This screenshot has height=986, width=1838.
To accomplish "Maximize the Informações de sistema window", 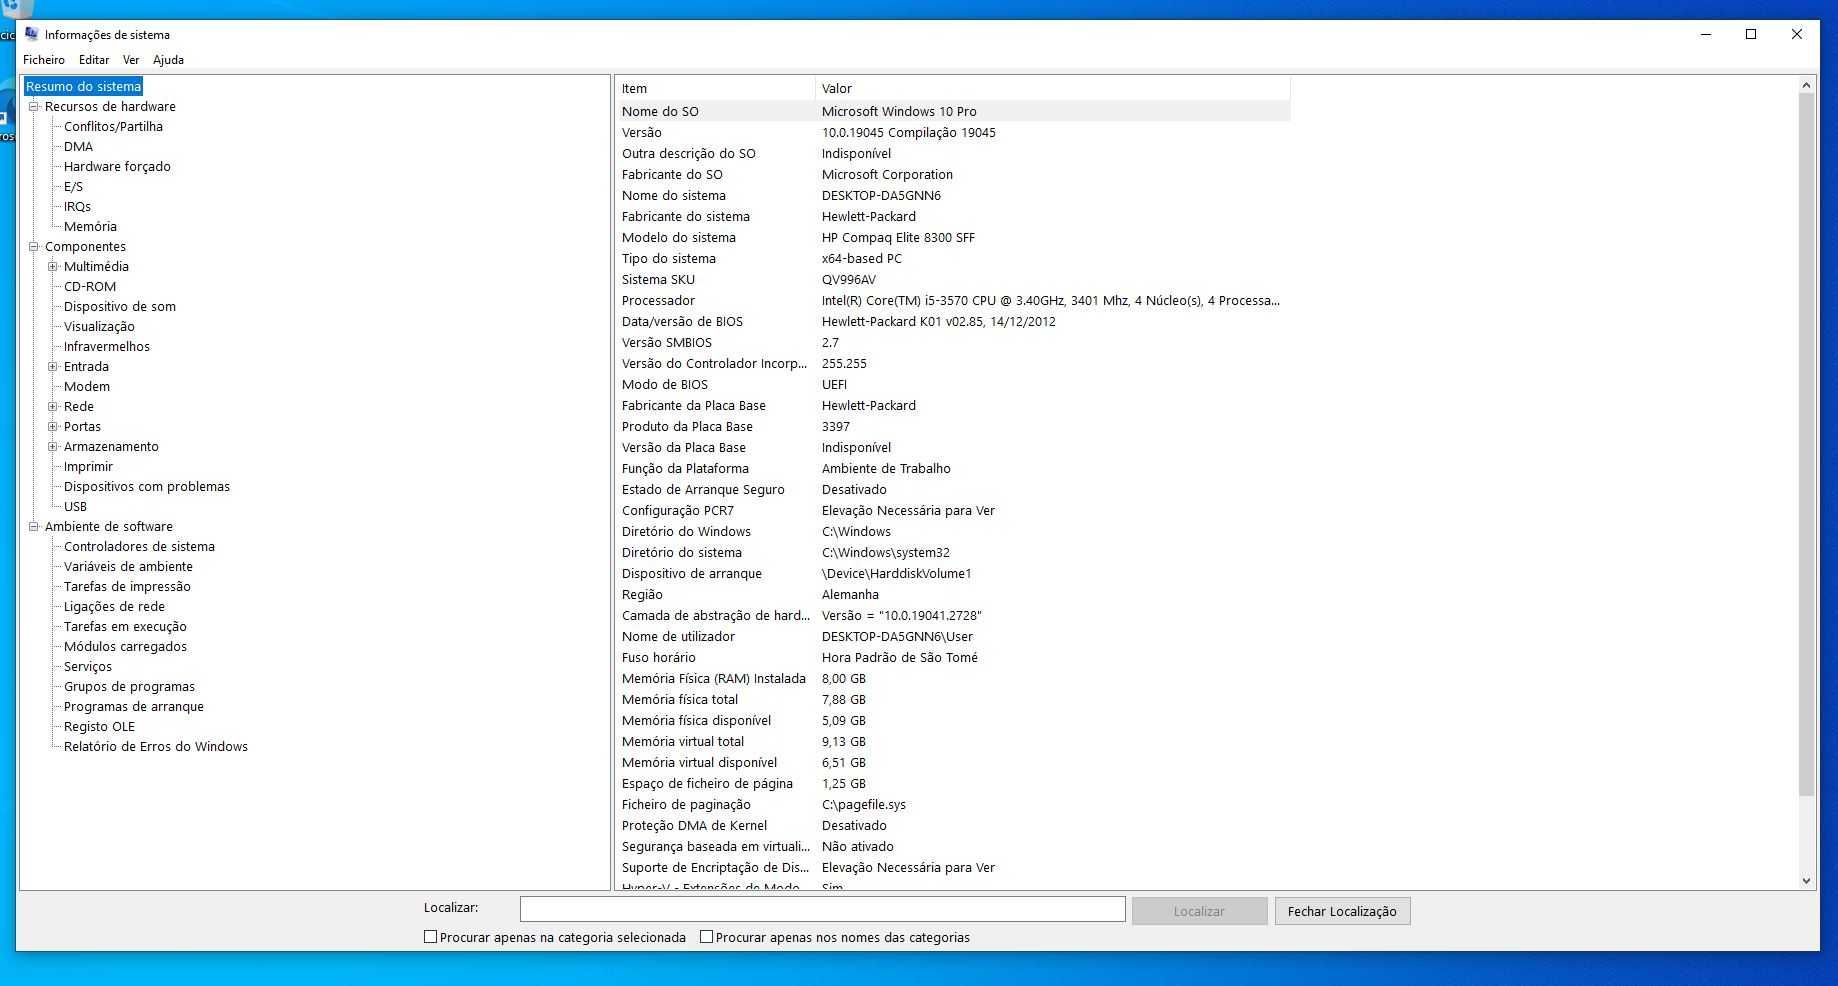I will click(x=1751, y=34).
